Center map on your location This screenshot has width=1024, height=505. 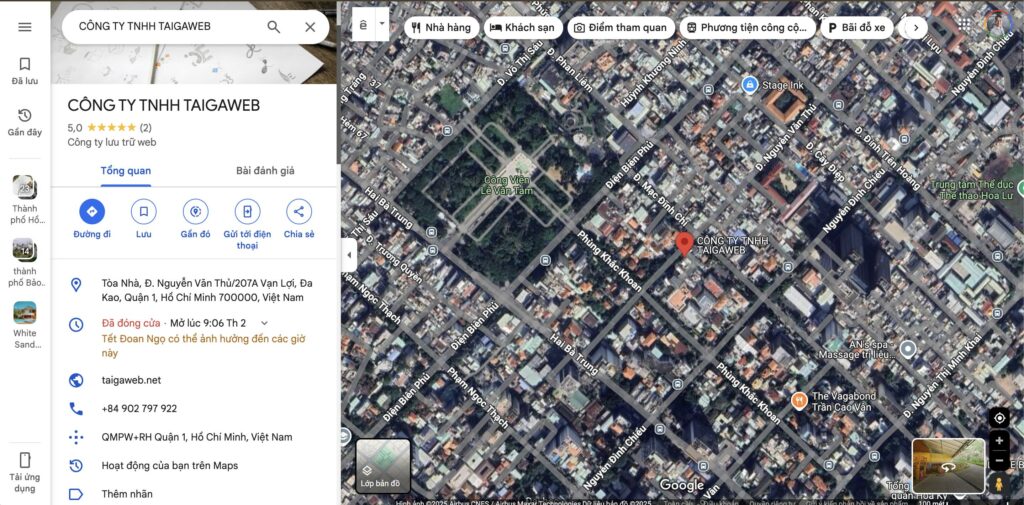click(x=999, y=418)
